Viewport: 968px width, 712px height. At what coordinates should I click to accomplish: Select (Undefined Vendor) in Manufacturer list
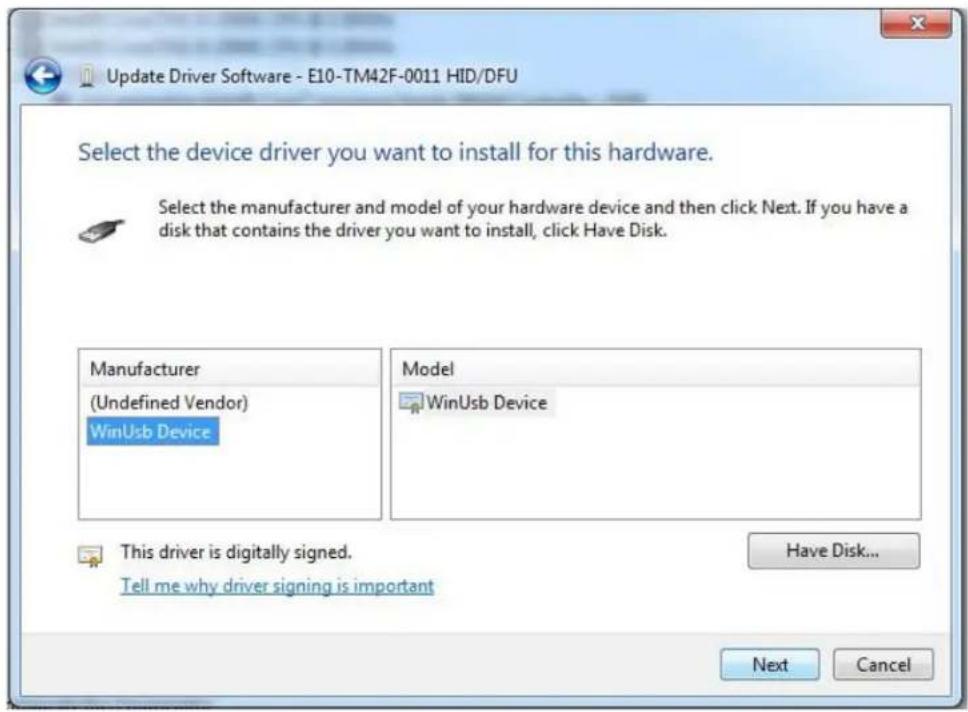(169, 403)
